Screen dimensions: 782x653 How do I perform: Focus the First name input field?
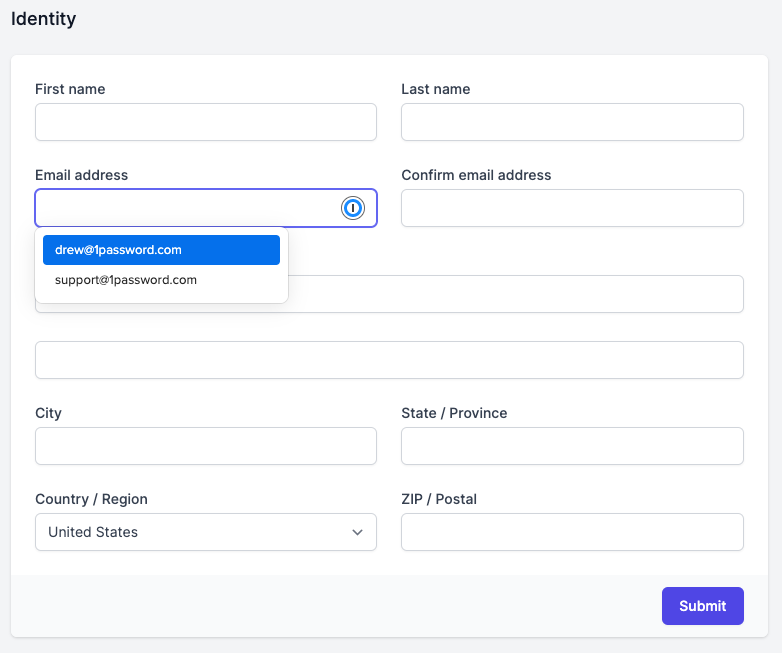(x=205, y=122)
